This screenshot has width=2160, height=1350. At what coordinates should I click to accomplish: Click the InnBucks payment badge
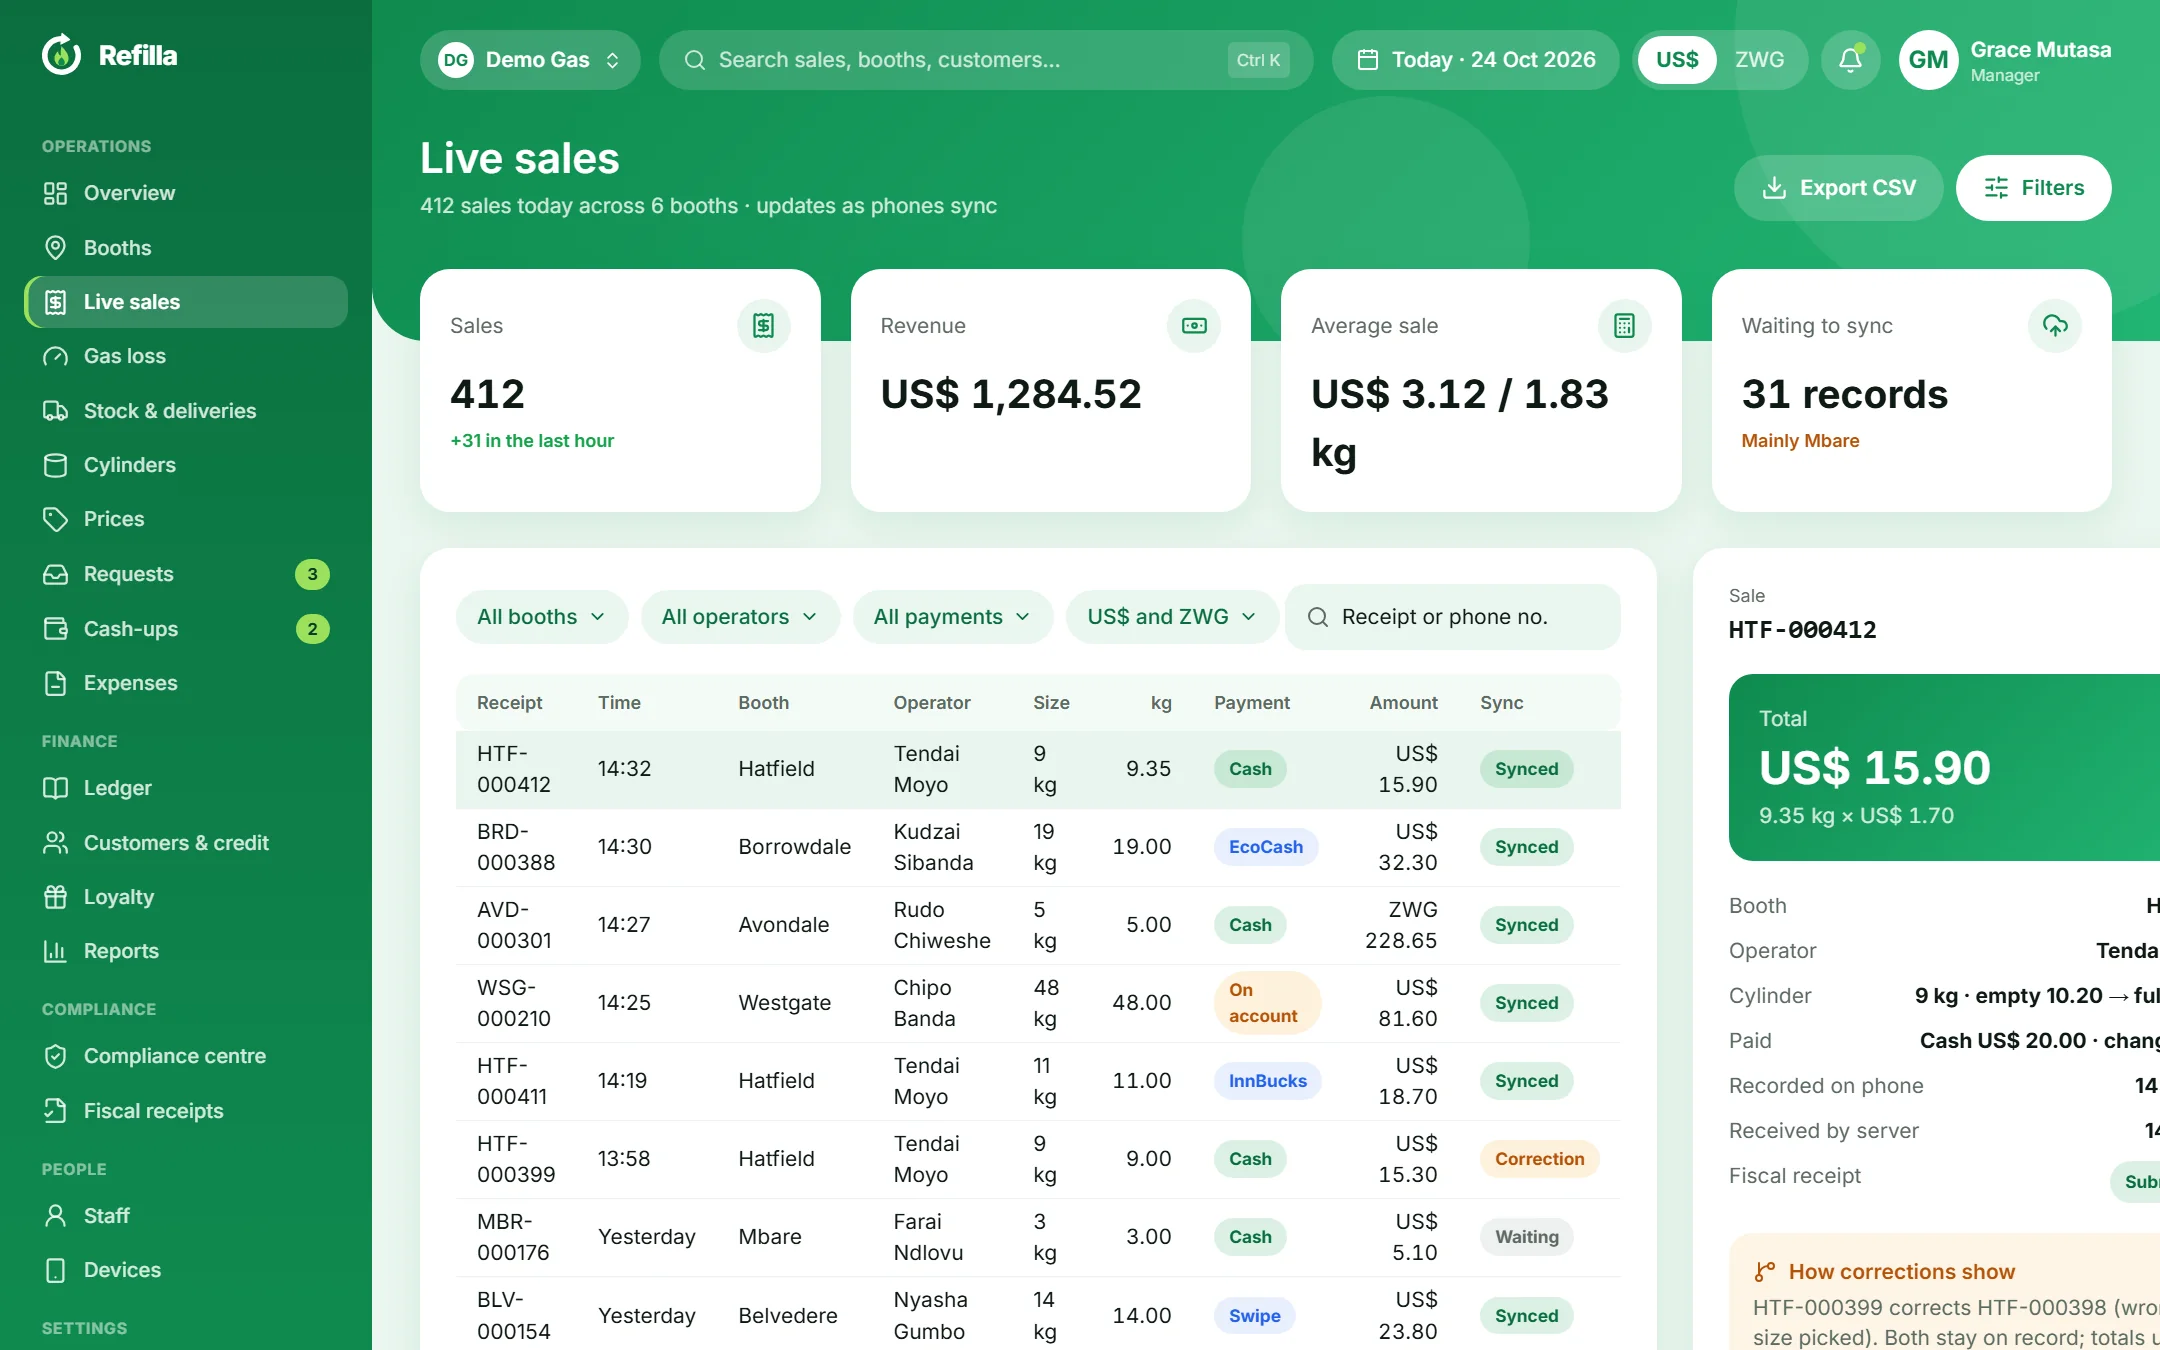coord(1267,1081)
